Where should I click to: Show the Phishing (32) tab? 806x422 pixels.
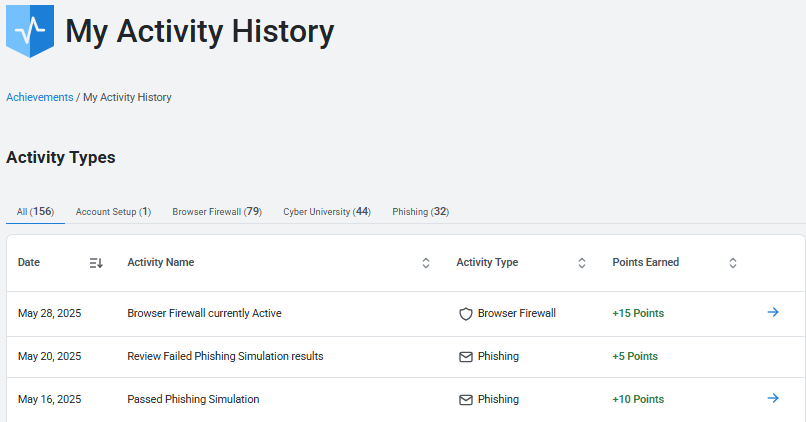pos(420,212)
